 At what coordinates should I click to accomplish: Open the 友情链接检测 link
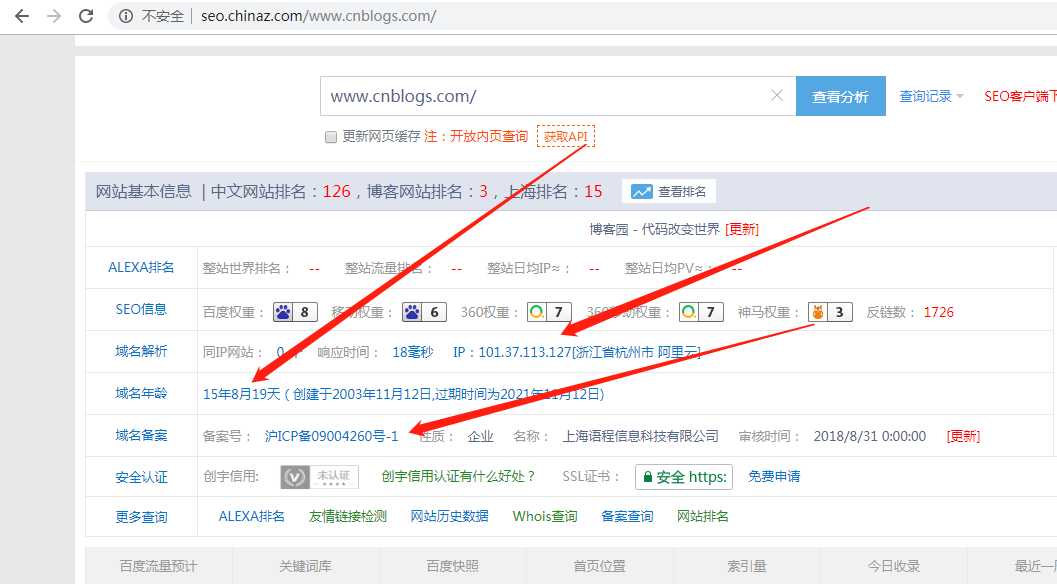point(348,517)
